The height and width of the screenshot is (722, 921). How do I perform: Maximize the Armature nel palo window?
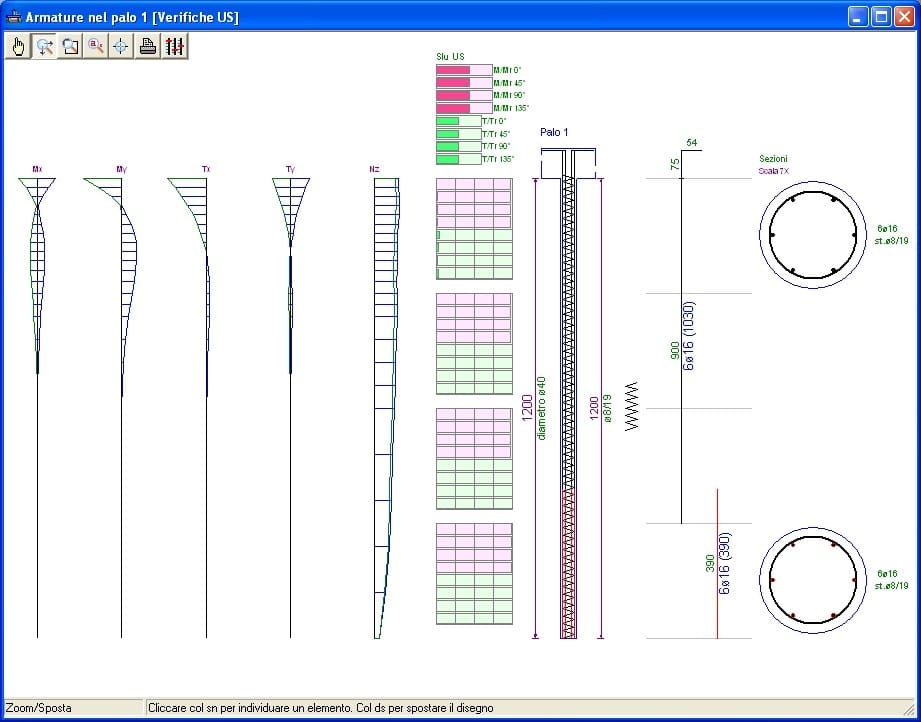[880, 17]
